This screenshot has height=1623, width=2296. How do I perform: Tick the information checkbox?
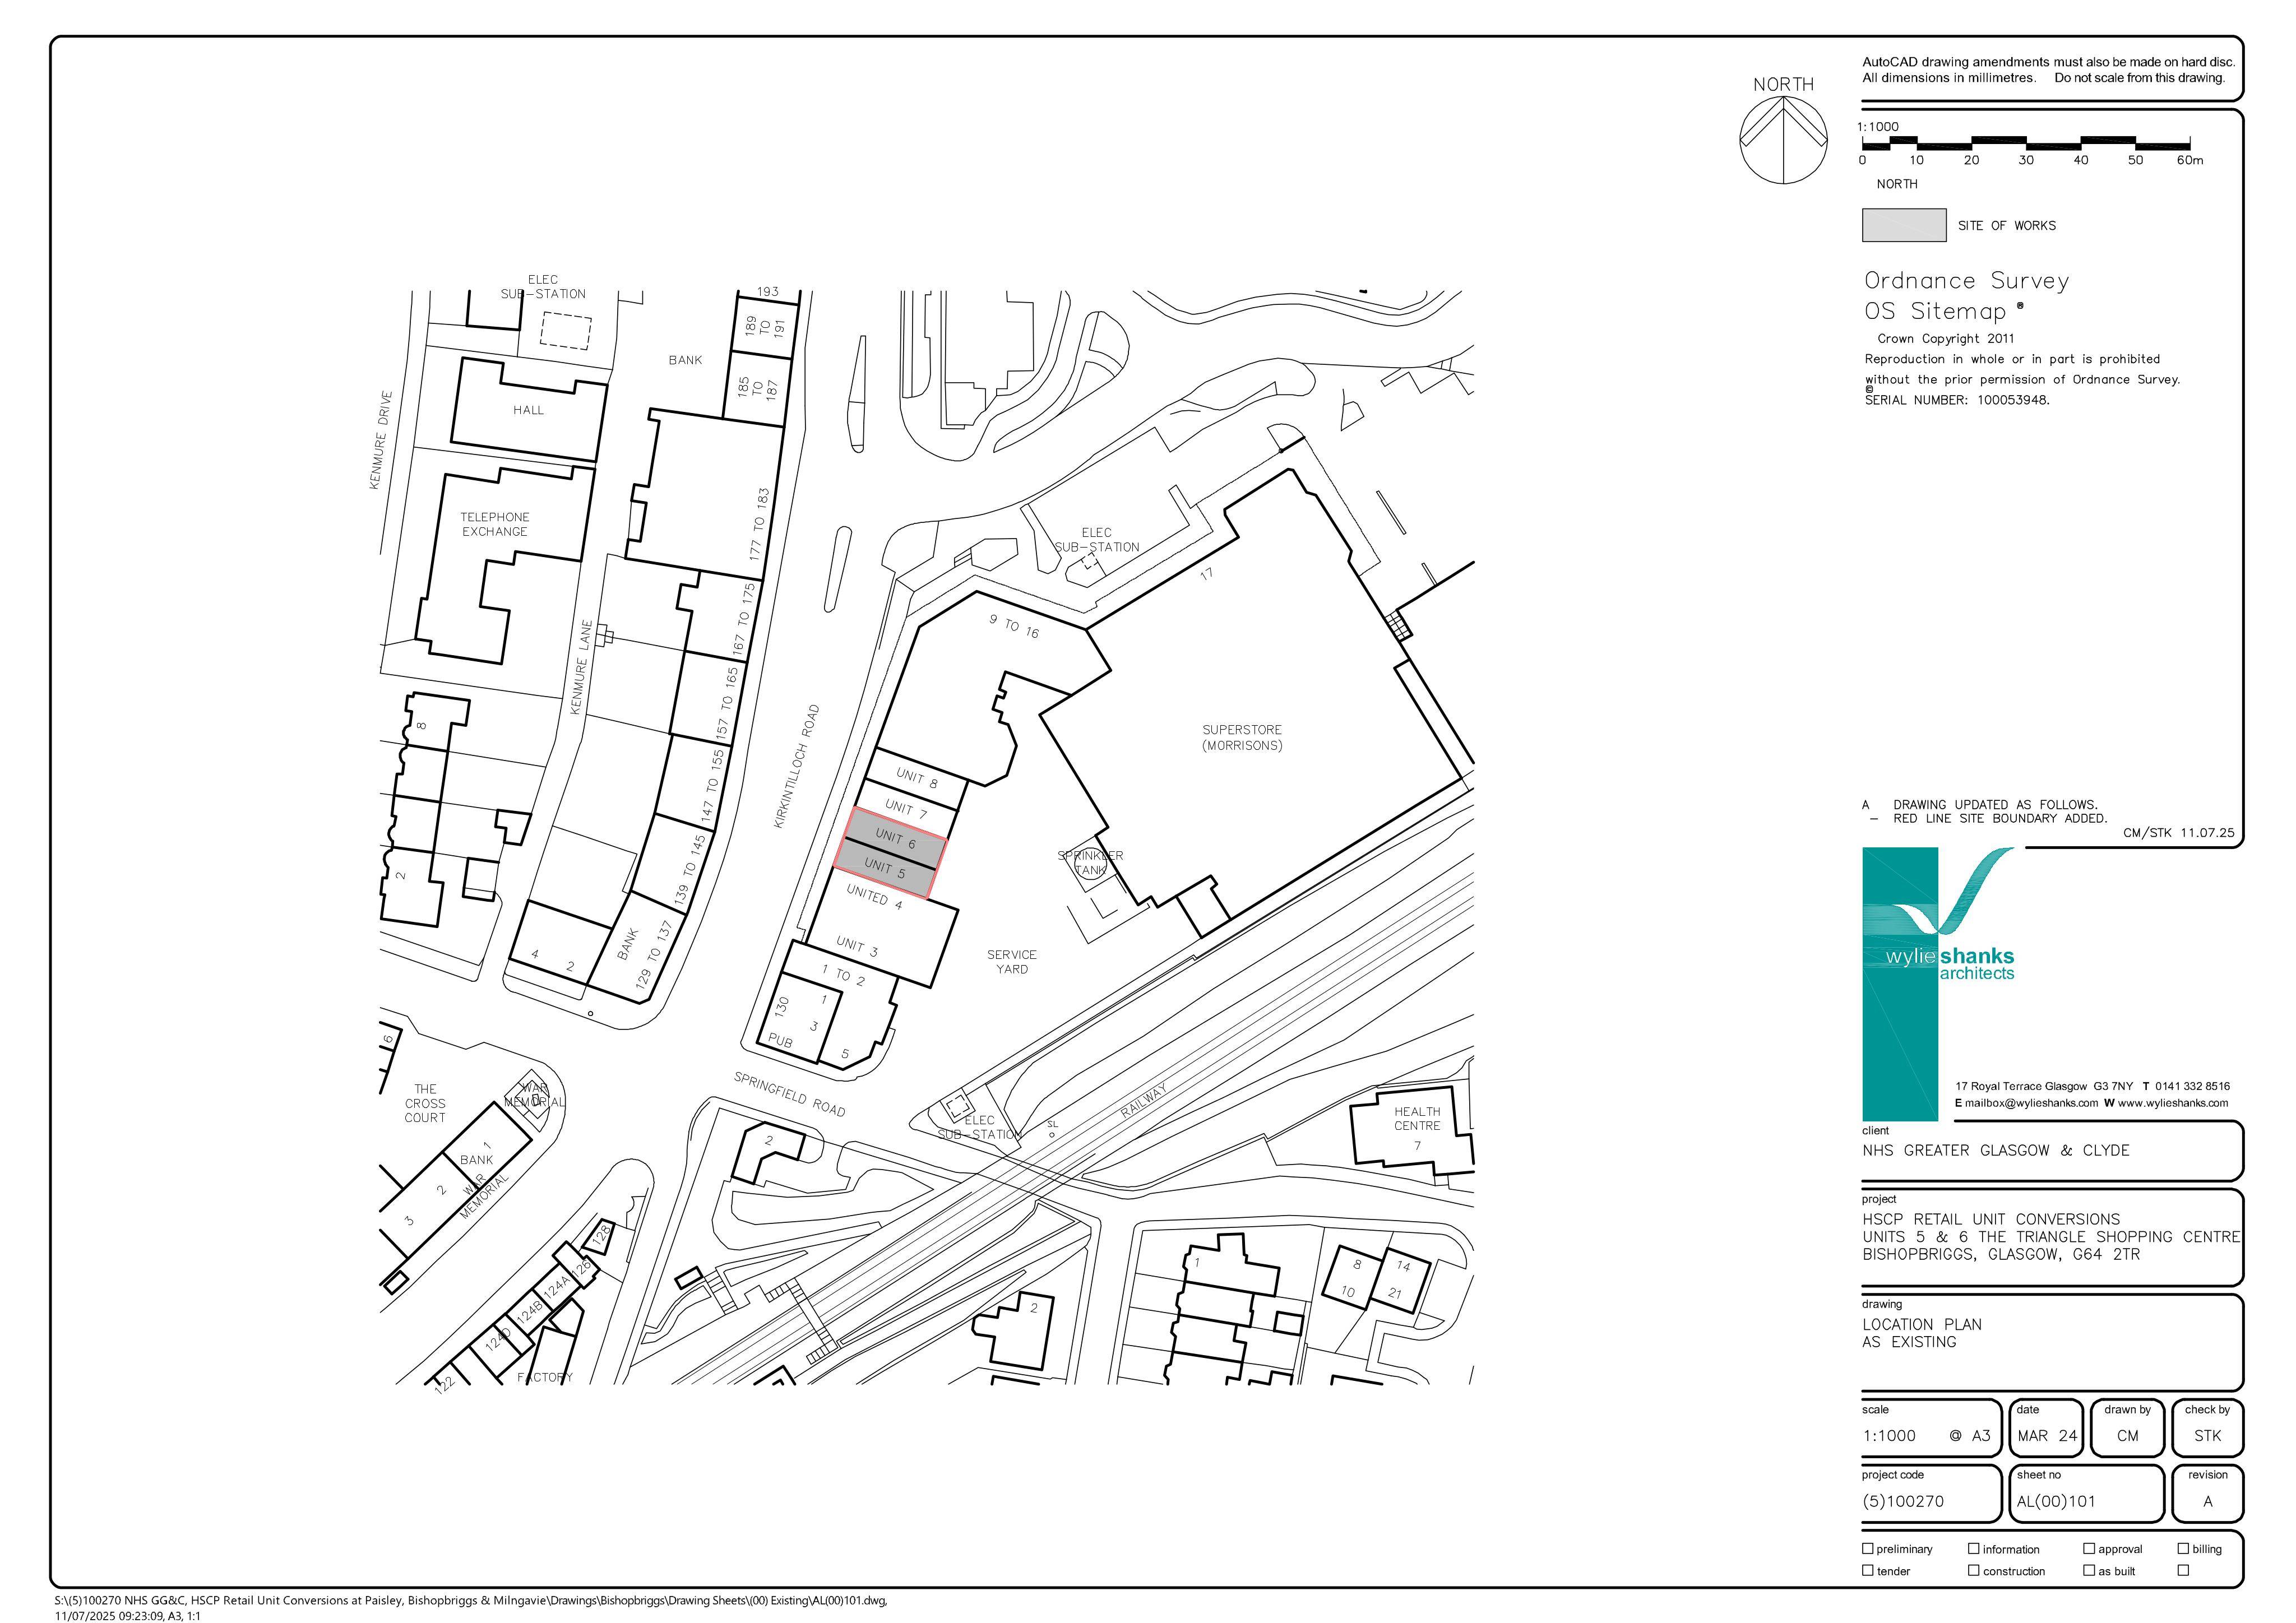tap(1973, 1548)
